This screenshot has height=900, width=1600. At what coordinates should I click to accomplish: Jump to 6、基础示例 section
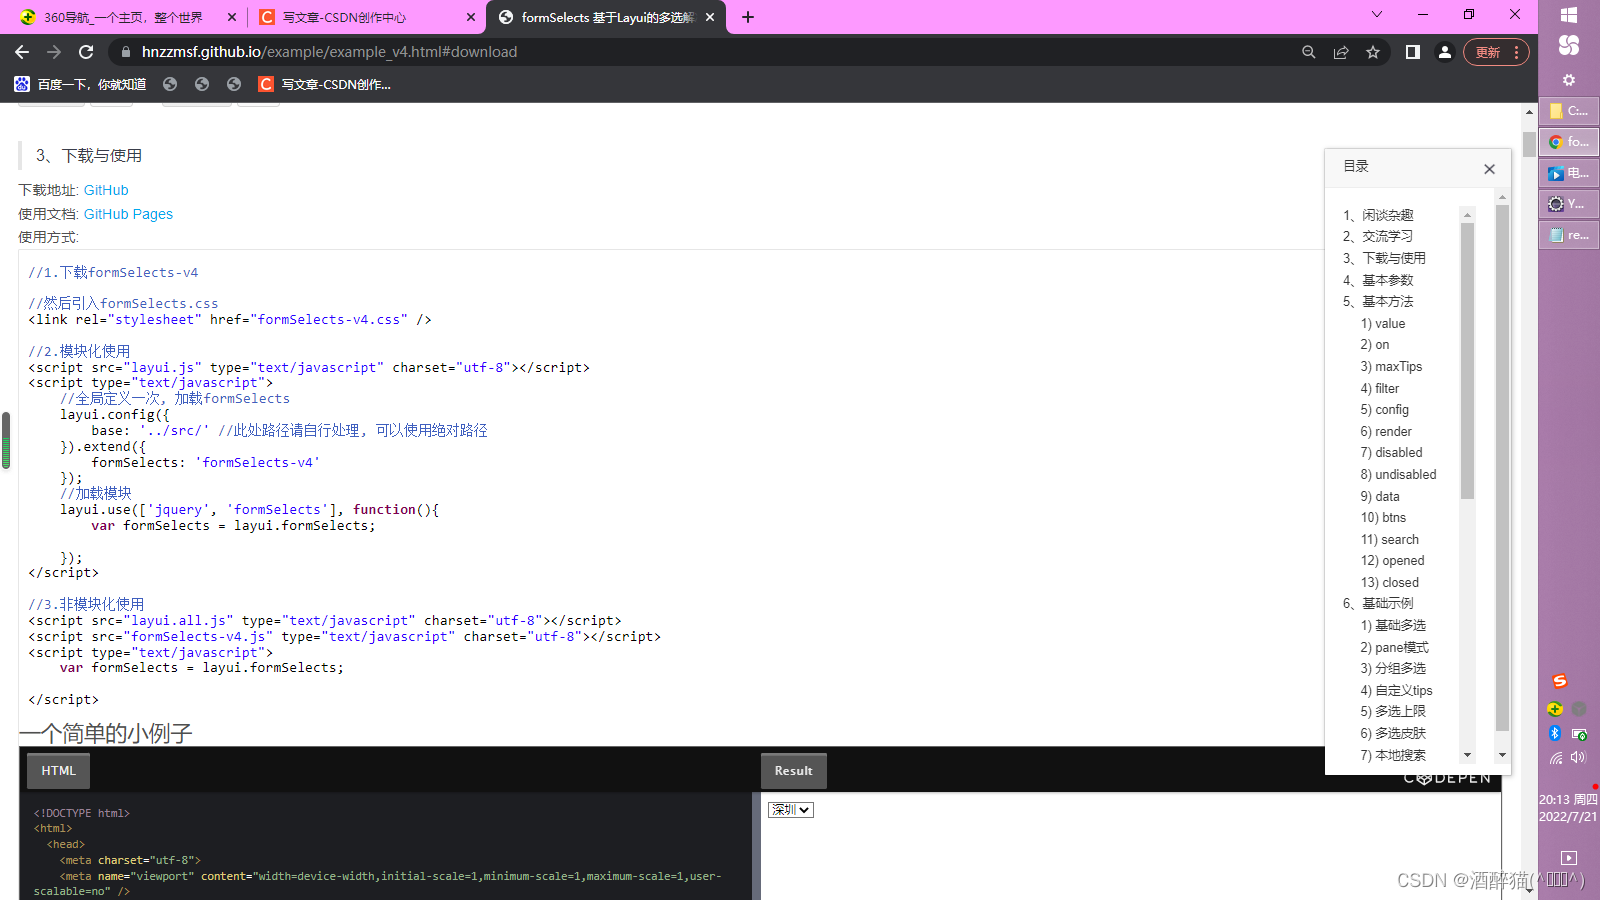1378,603
